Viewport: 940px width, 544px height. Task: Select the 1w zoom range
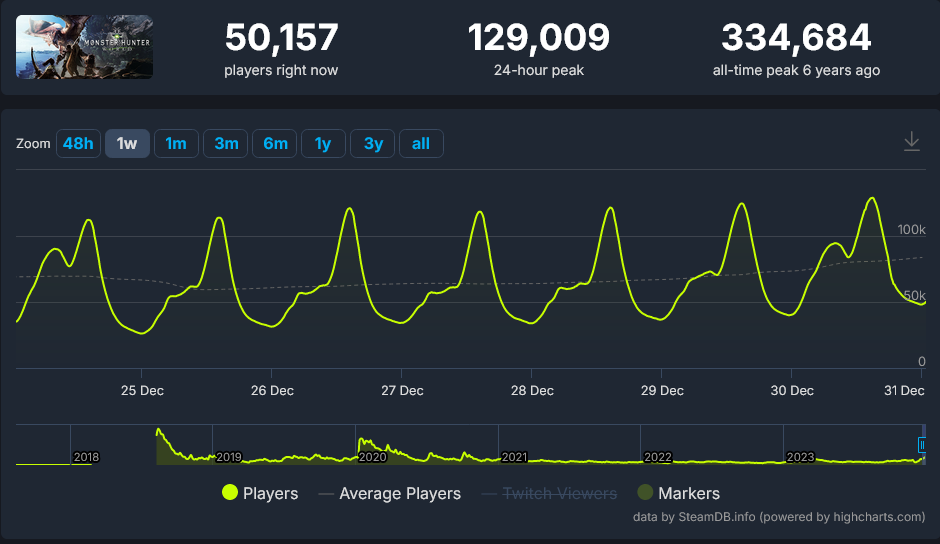pos(127,144)
